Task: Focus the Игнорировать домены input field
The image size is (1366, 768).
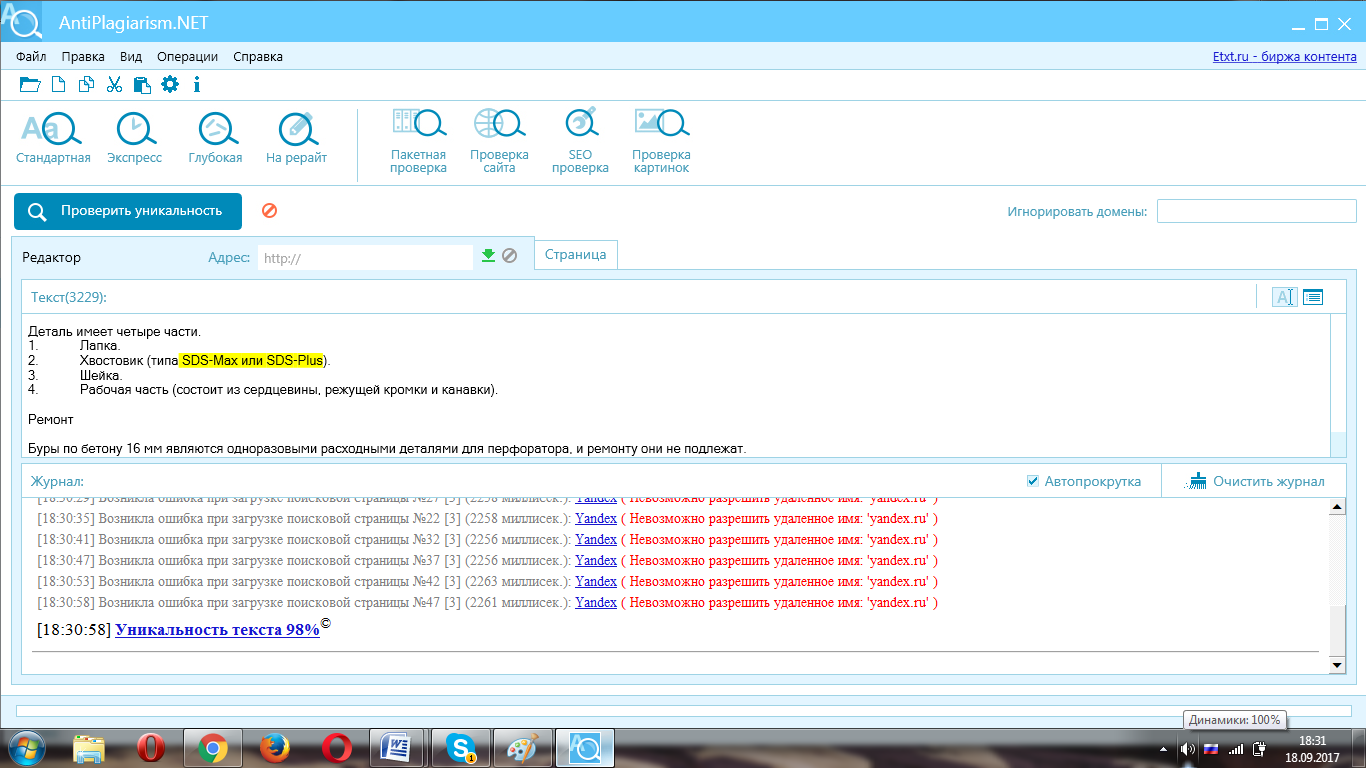Action: point(1256,211)
